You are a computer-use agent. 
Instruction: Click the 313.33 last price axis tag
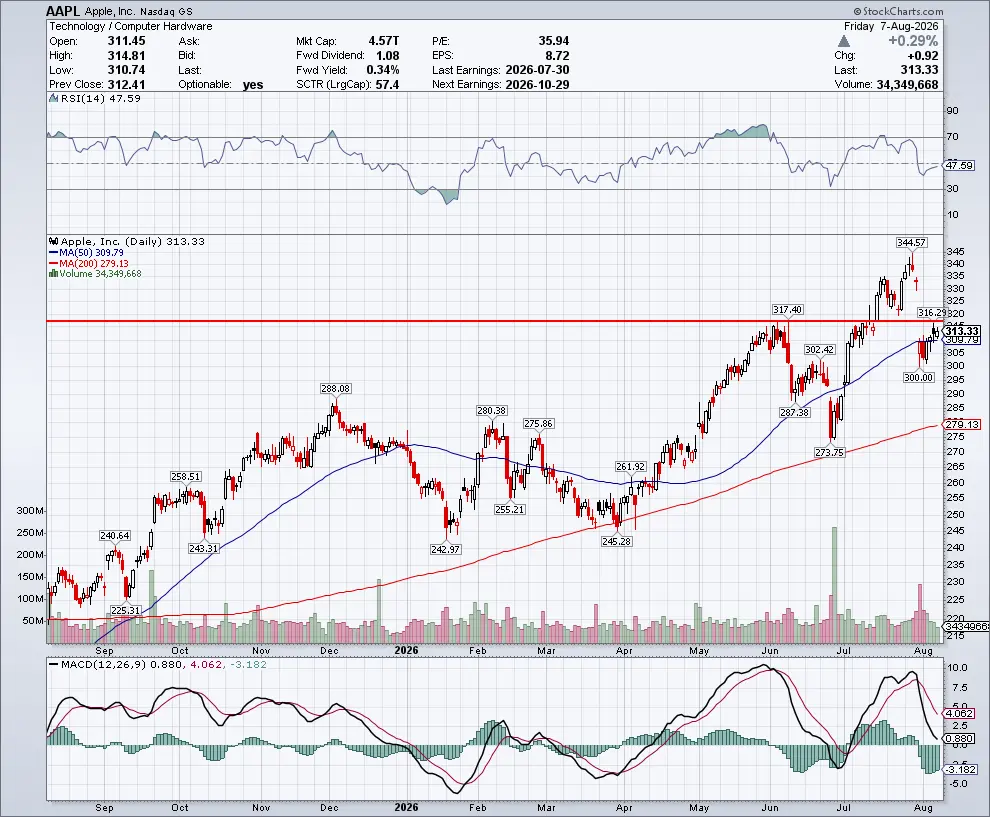pos(962,331)
